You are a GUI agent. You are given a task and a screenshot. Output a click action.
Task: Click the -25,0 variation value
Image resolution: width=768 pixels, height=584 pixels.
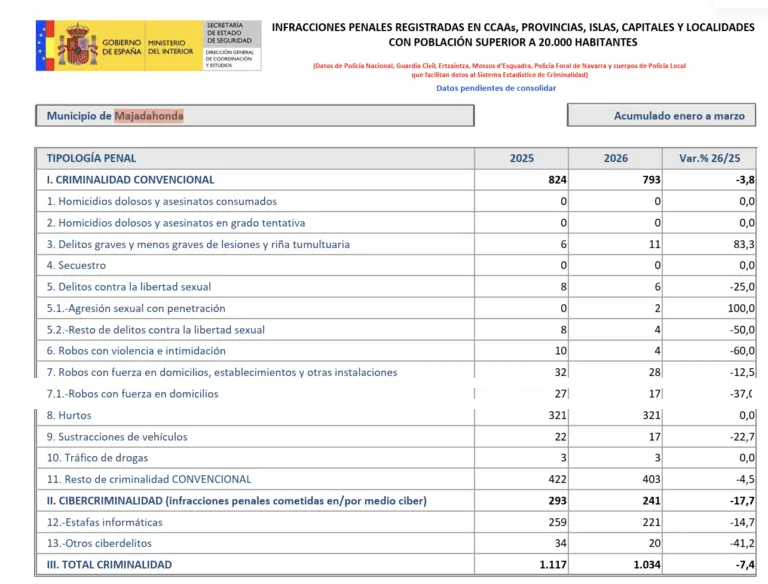(x=742, y=287)
